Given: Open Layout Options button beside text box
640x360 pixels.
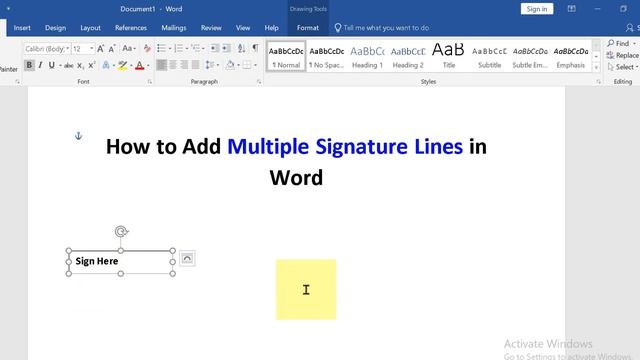Looking at the screenshot, I should 187,258.
